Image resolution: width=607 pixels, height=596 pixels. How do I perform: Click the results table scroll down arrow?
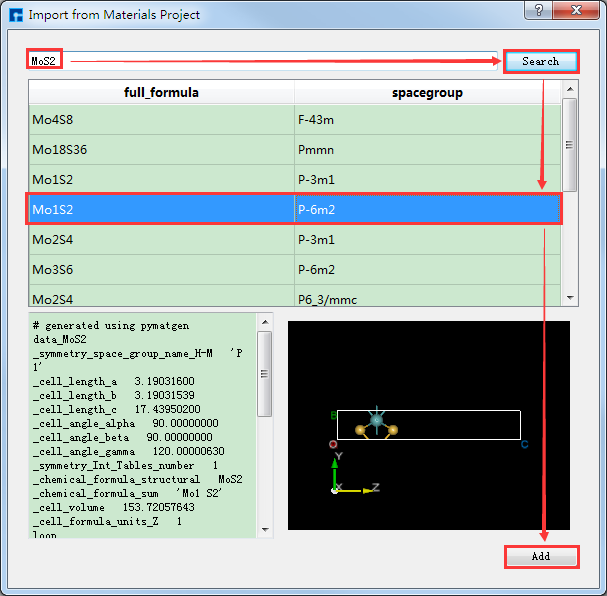pos(570,298)
